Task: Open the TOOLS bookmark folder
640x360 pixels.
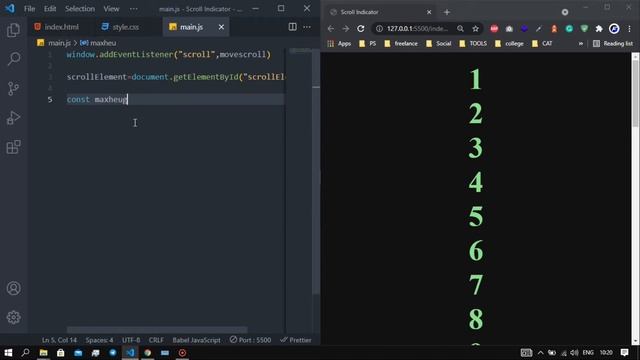Action: (473, 44)
